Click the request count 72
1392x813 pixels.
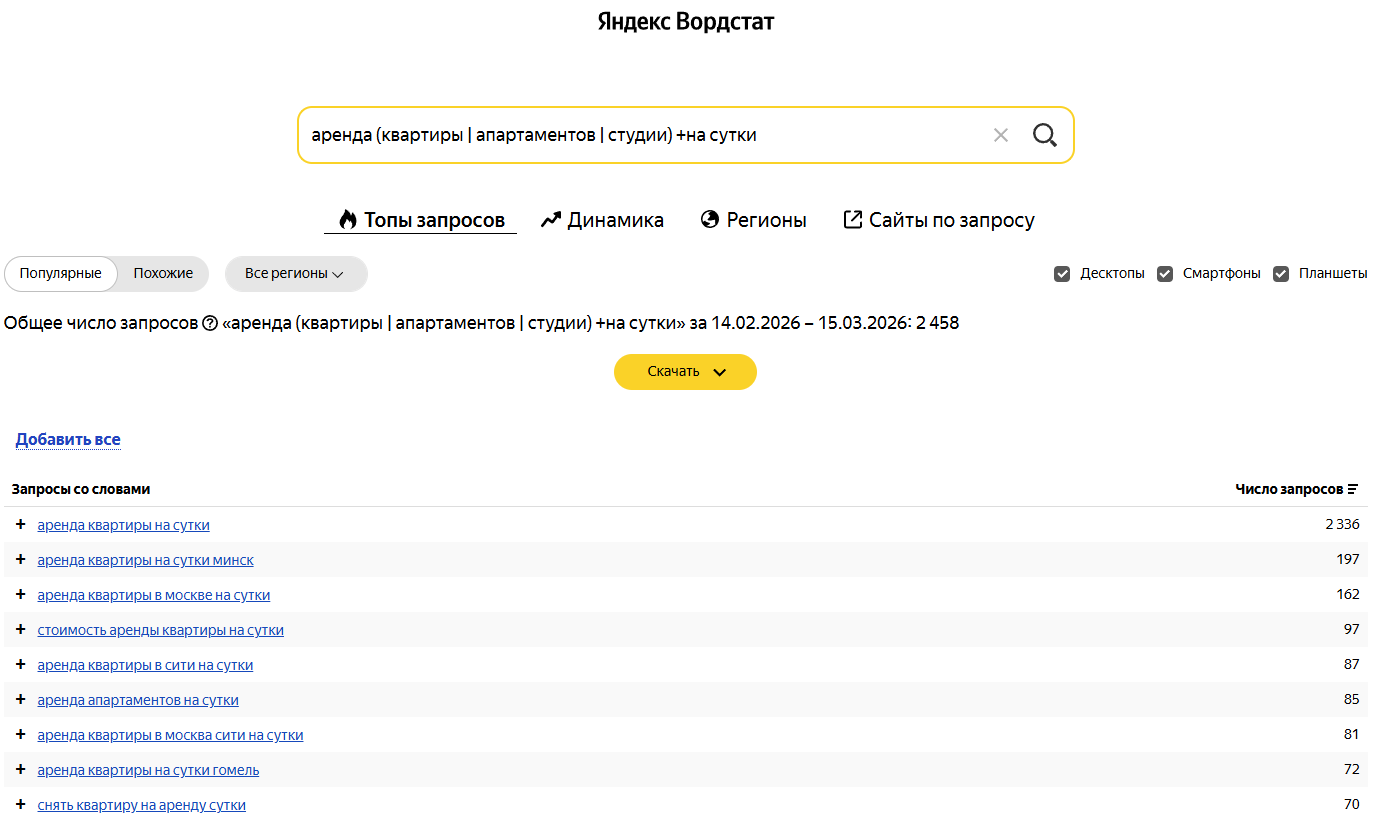click(1352, 770)
